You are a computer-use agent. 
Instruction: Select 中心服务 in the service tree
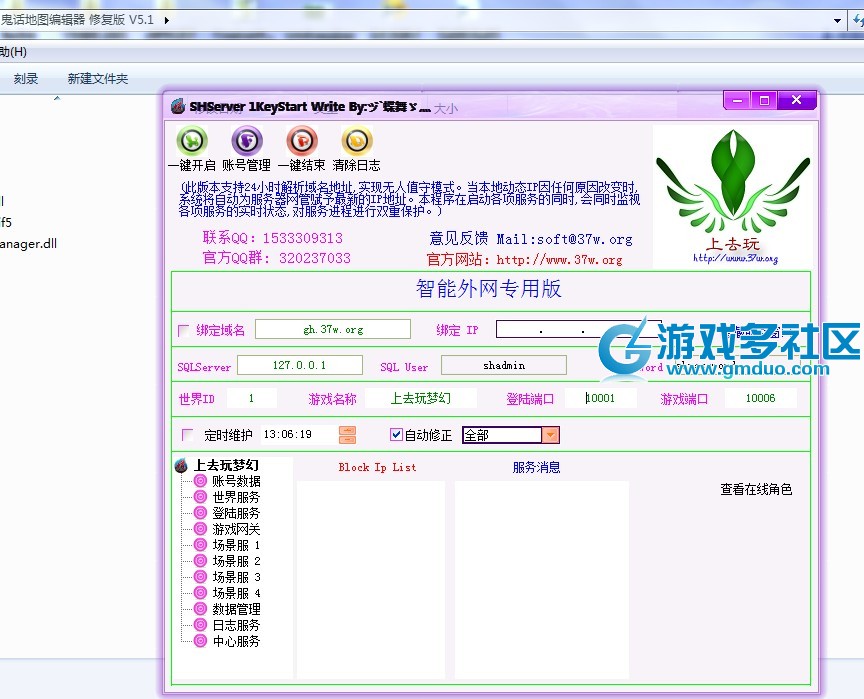[236, 641]
